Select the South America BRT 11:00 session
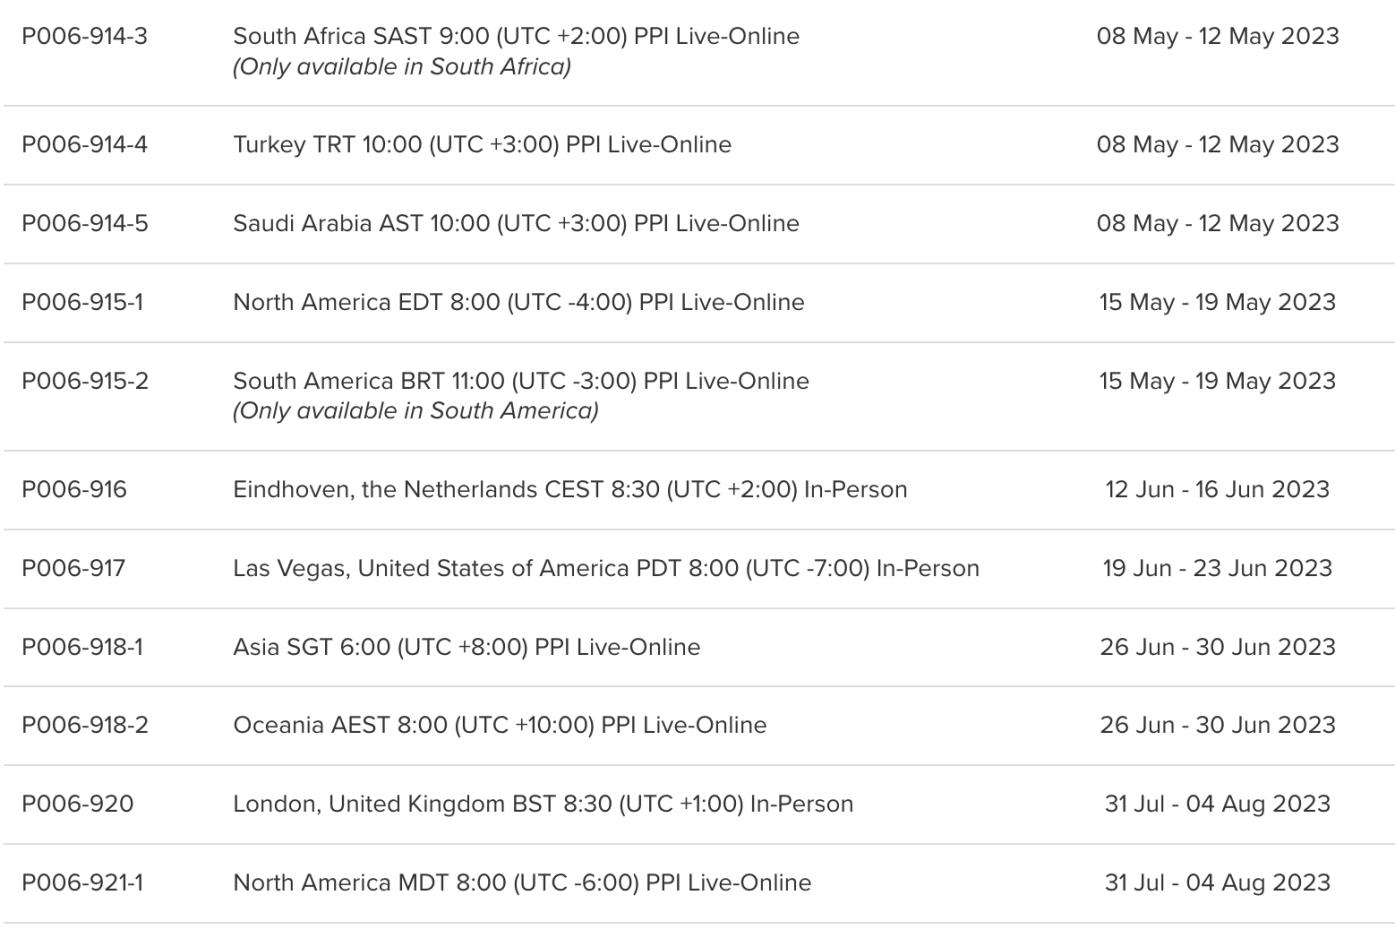This screenshot has width=1395, height=927. point(521,381)
